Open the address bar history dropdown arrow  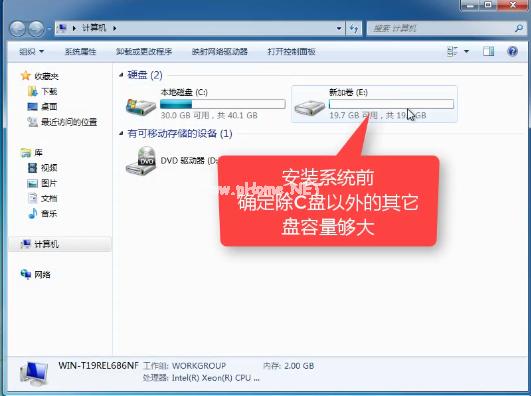click(339, 28)
